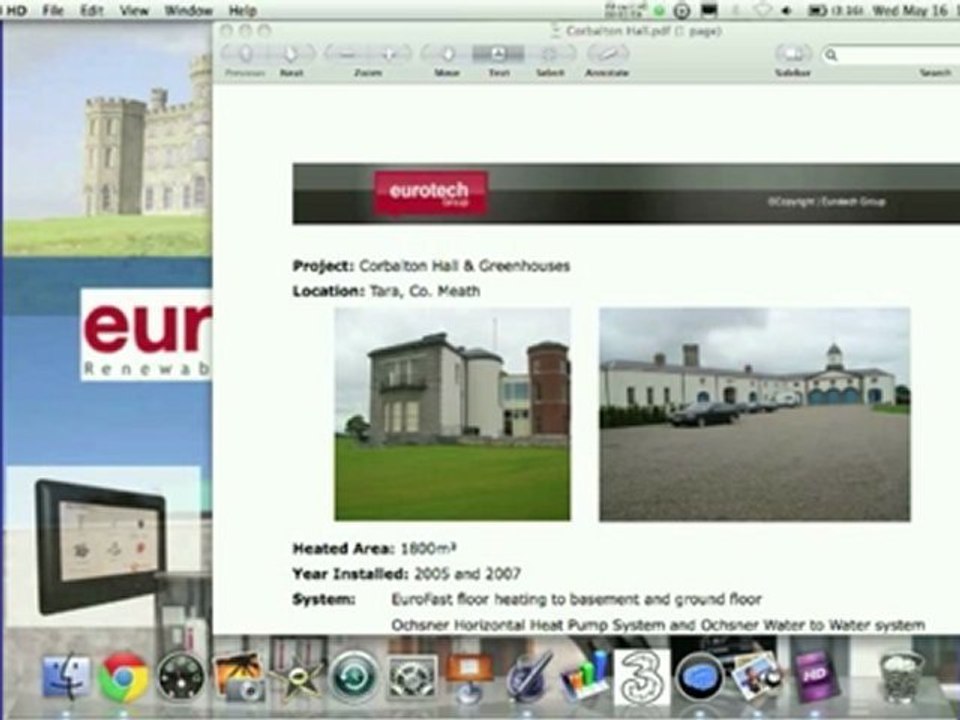This screenshot has width=960, height=720.
Task: Click the Wed May 16 date in the menu bar
Action: pos(909,10)
